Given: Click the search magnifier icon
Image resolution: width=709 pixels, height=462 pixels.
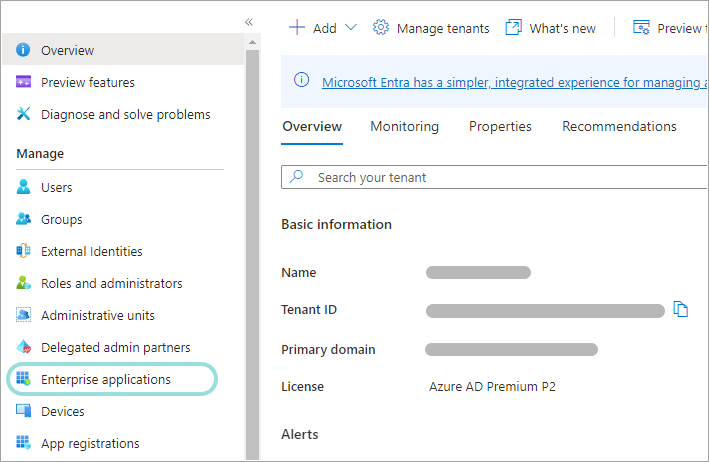Looking at the screenshot, I should [297, 176].
